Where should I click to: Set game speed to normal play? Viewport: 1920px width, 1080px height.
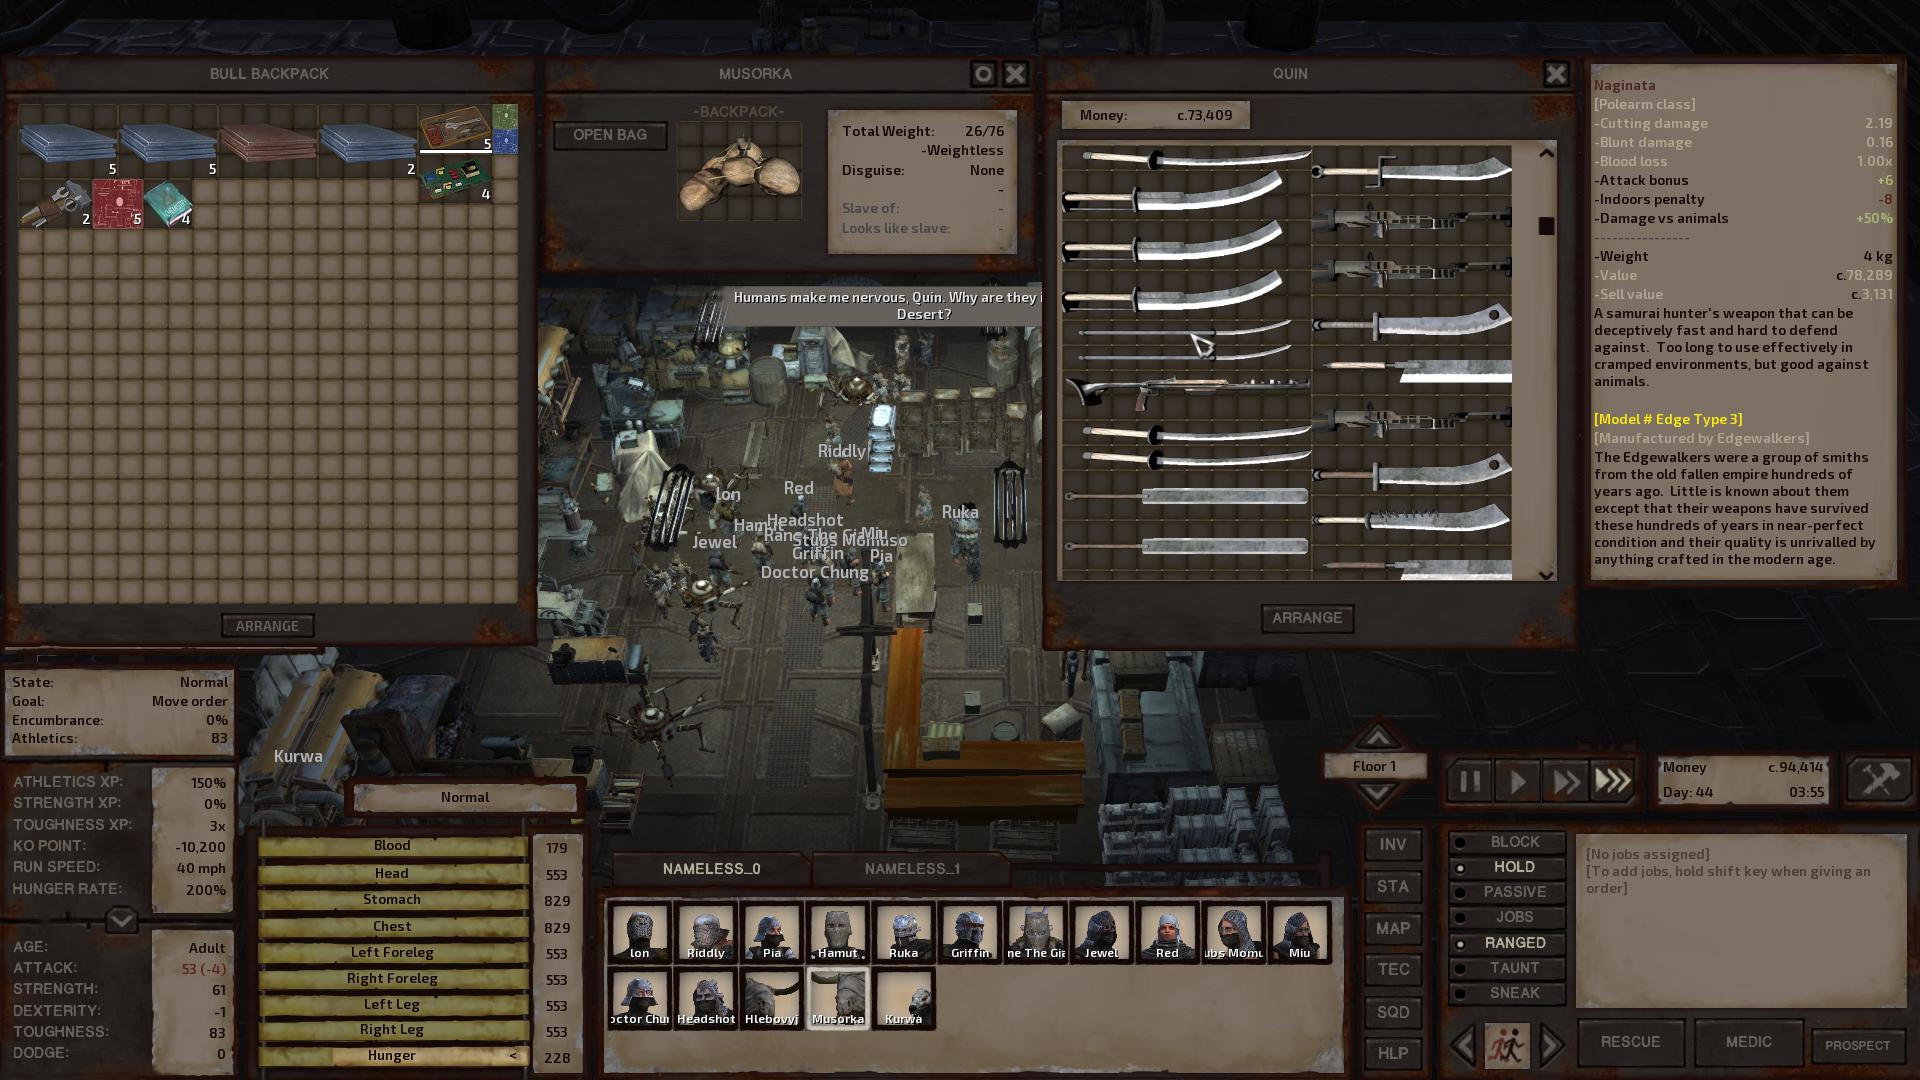click(x=1517, y=781)
